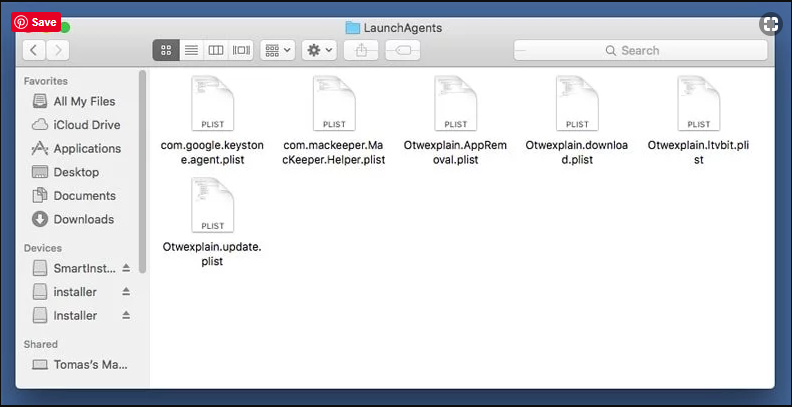Open Desktop in sidebar
Screen dimensions: 792x407
65,172
